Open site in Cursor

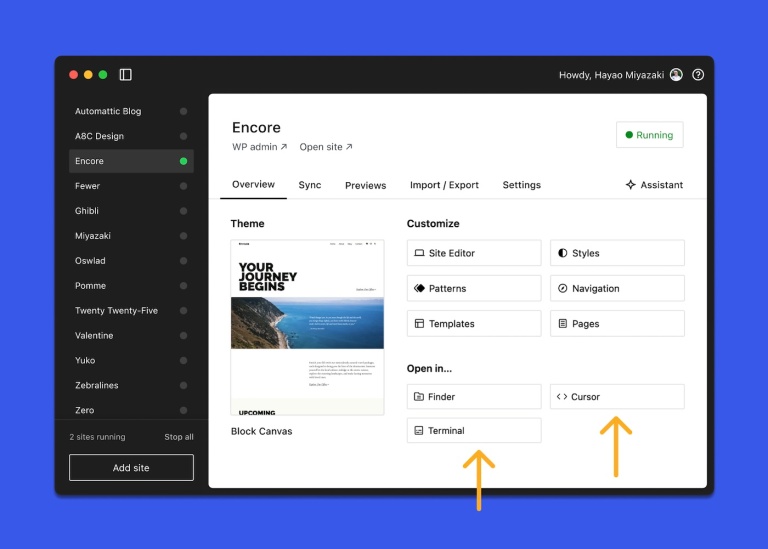click(617, 396)
